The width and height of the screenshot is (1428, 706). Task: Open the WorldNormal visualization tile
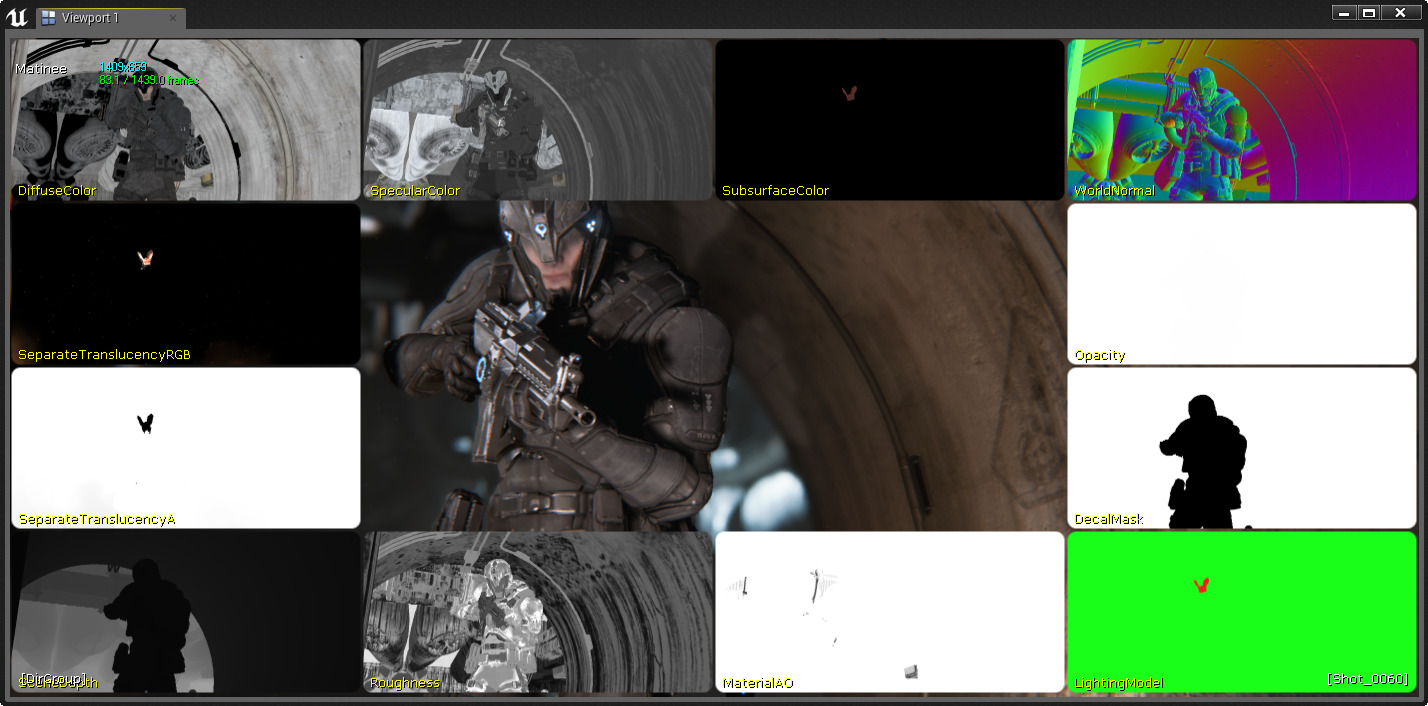1243,120
